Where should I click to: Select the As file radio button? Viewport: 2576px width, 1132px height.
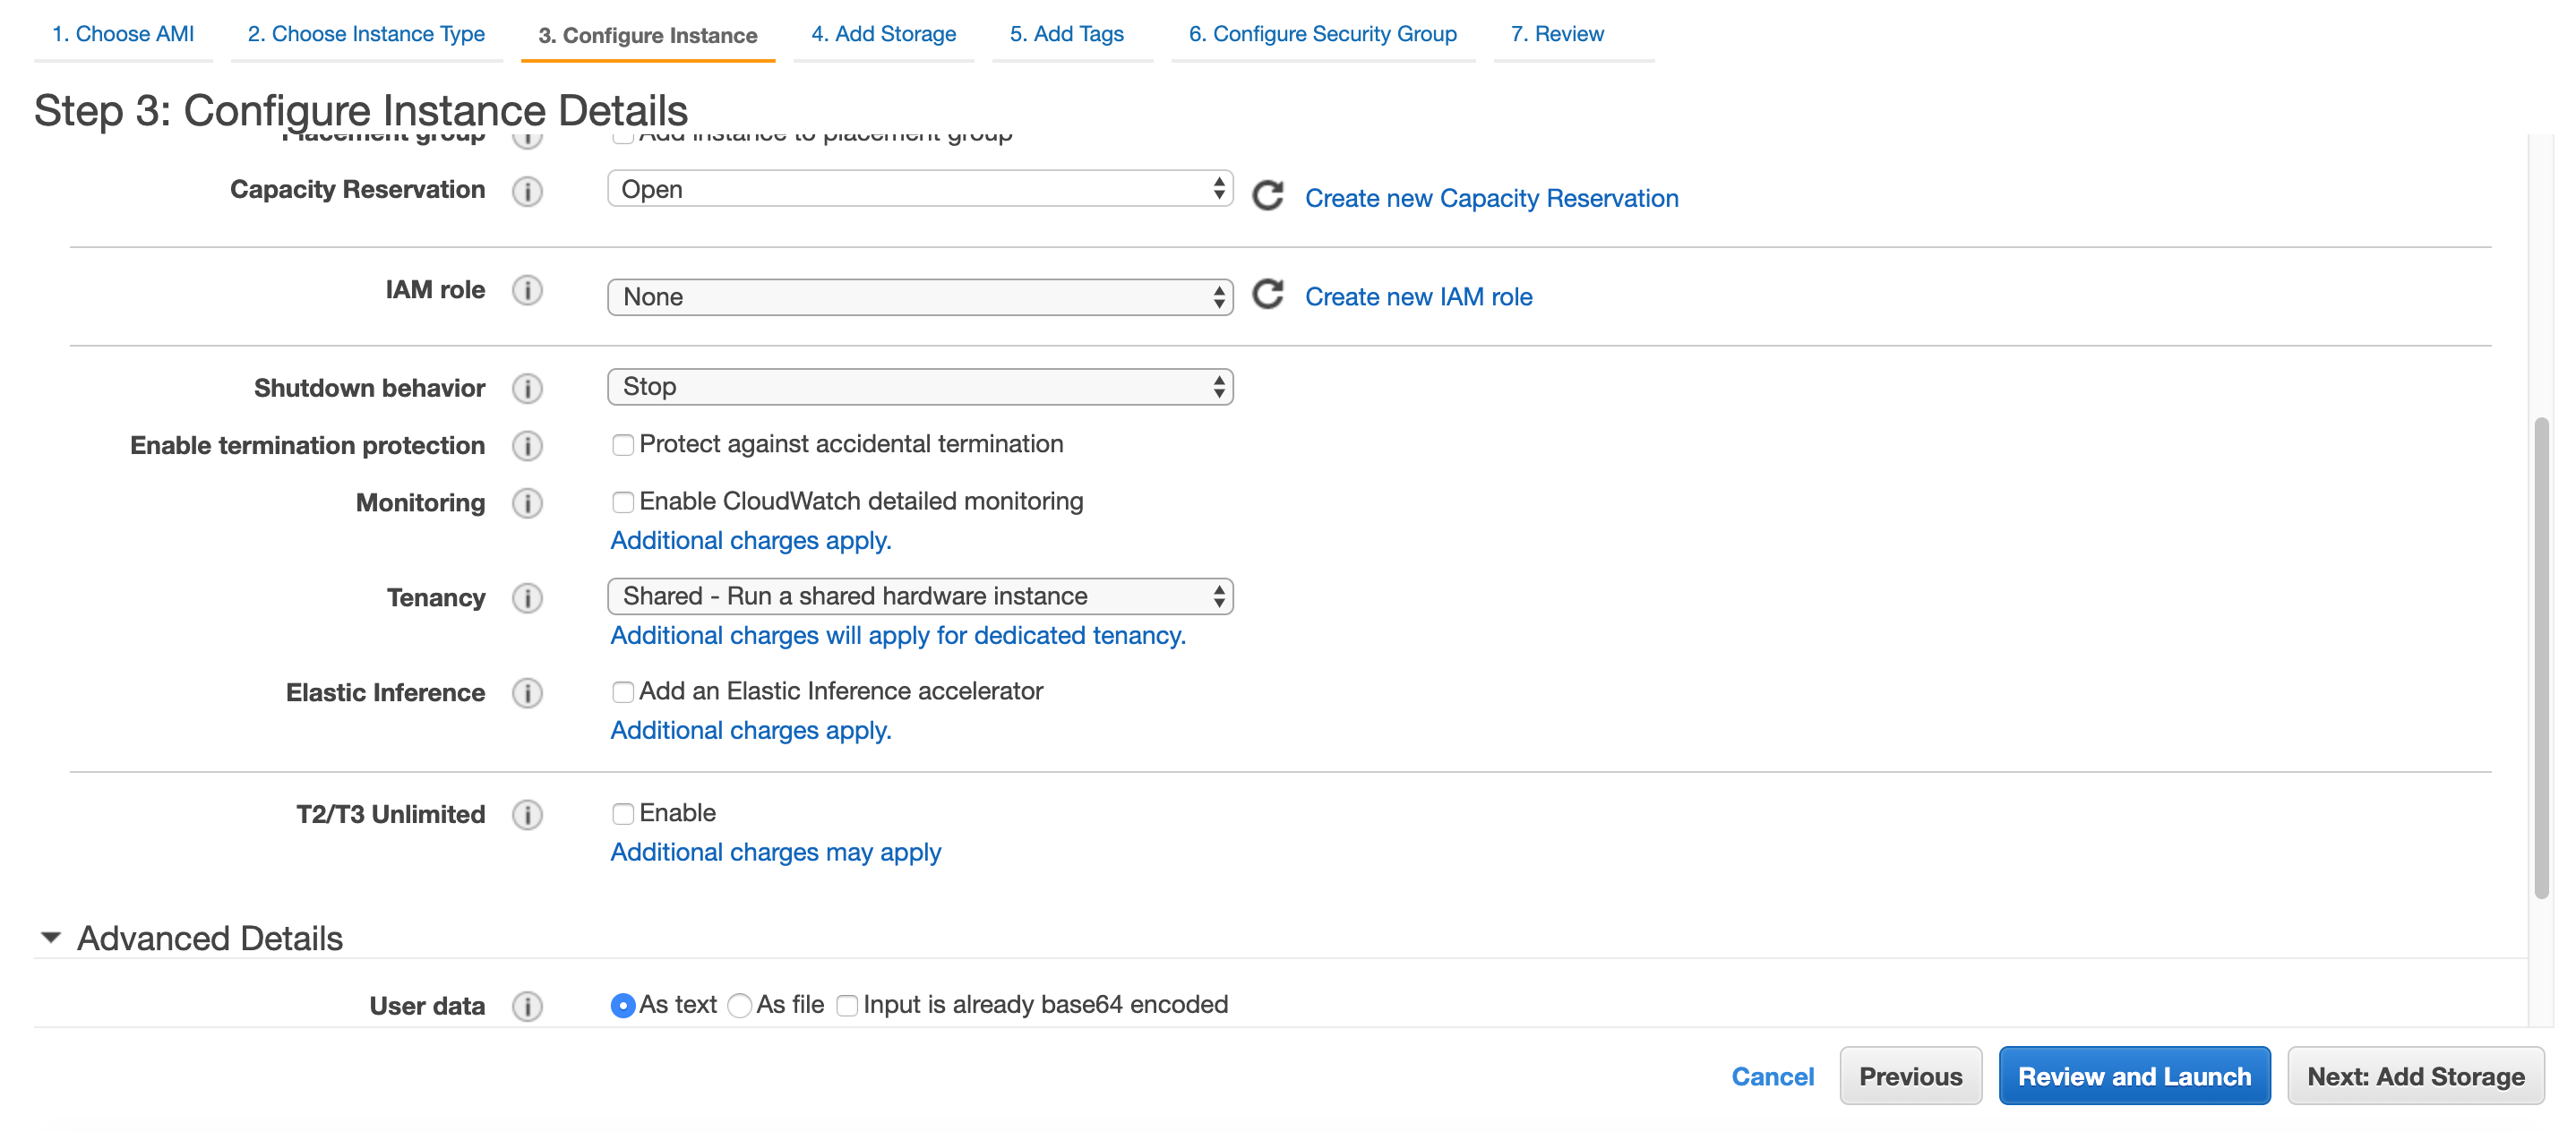740,1005
